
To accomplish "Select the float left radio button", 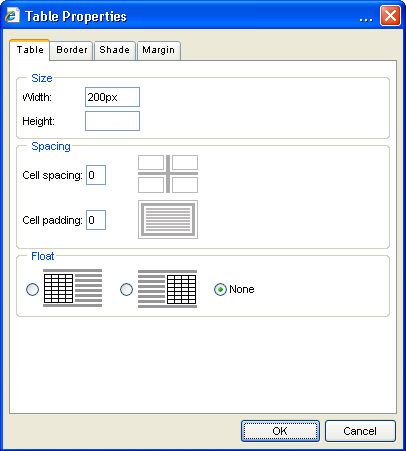I will (x=32, y=289).
